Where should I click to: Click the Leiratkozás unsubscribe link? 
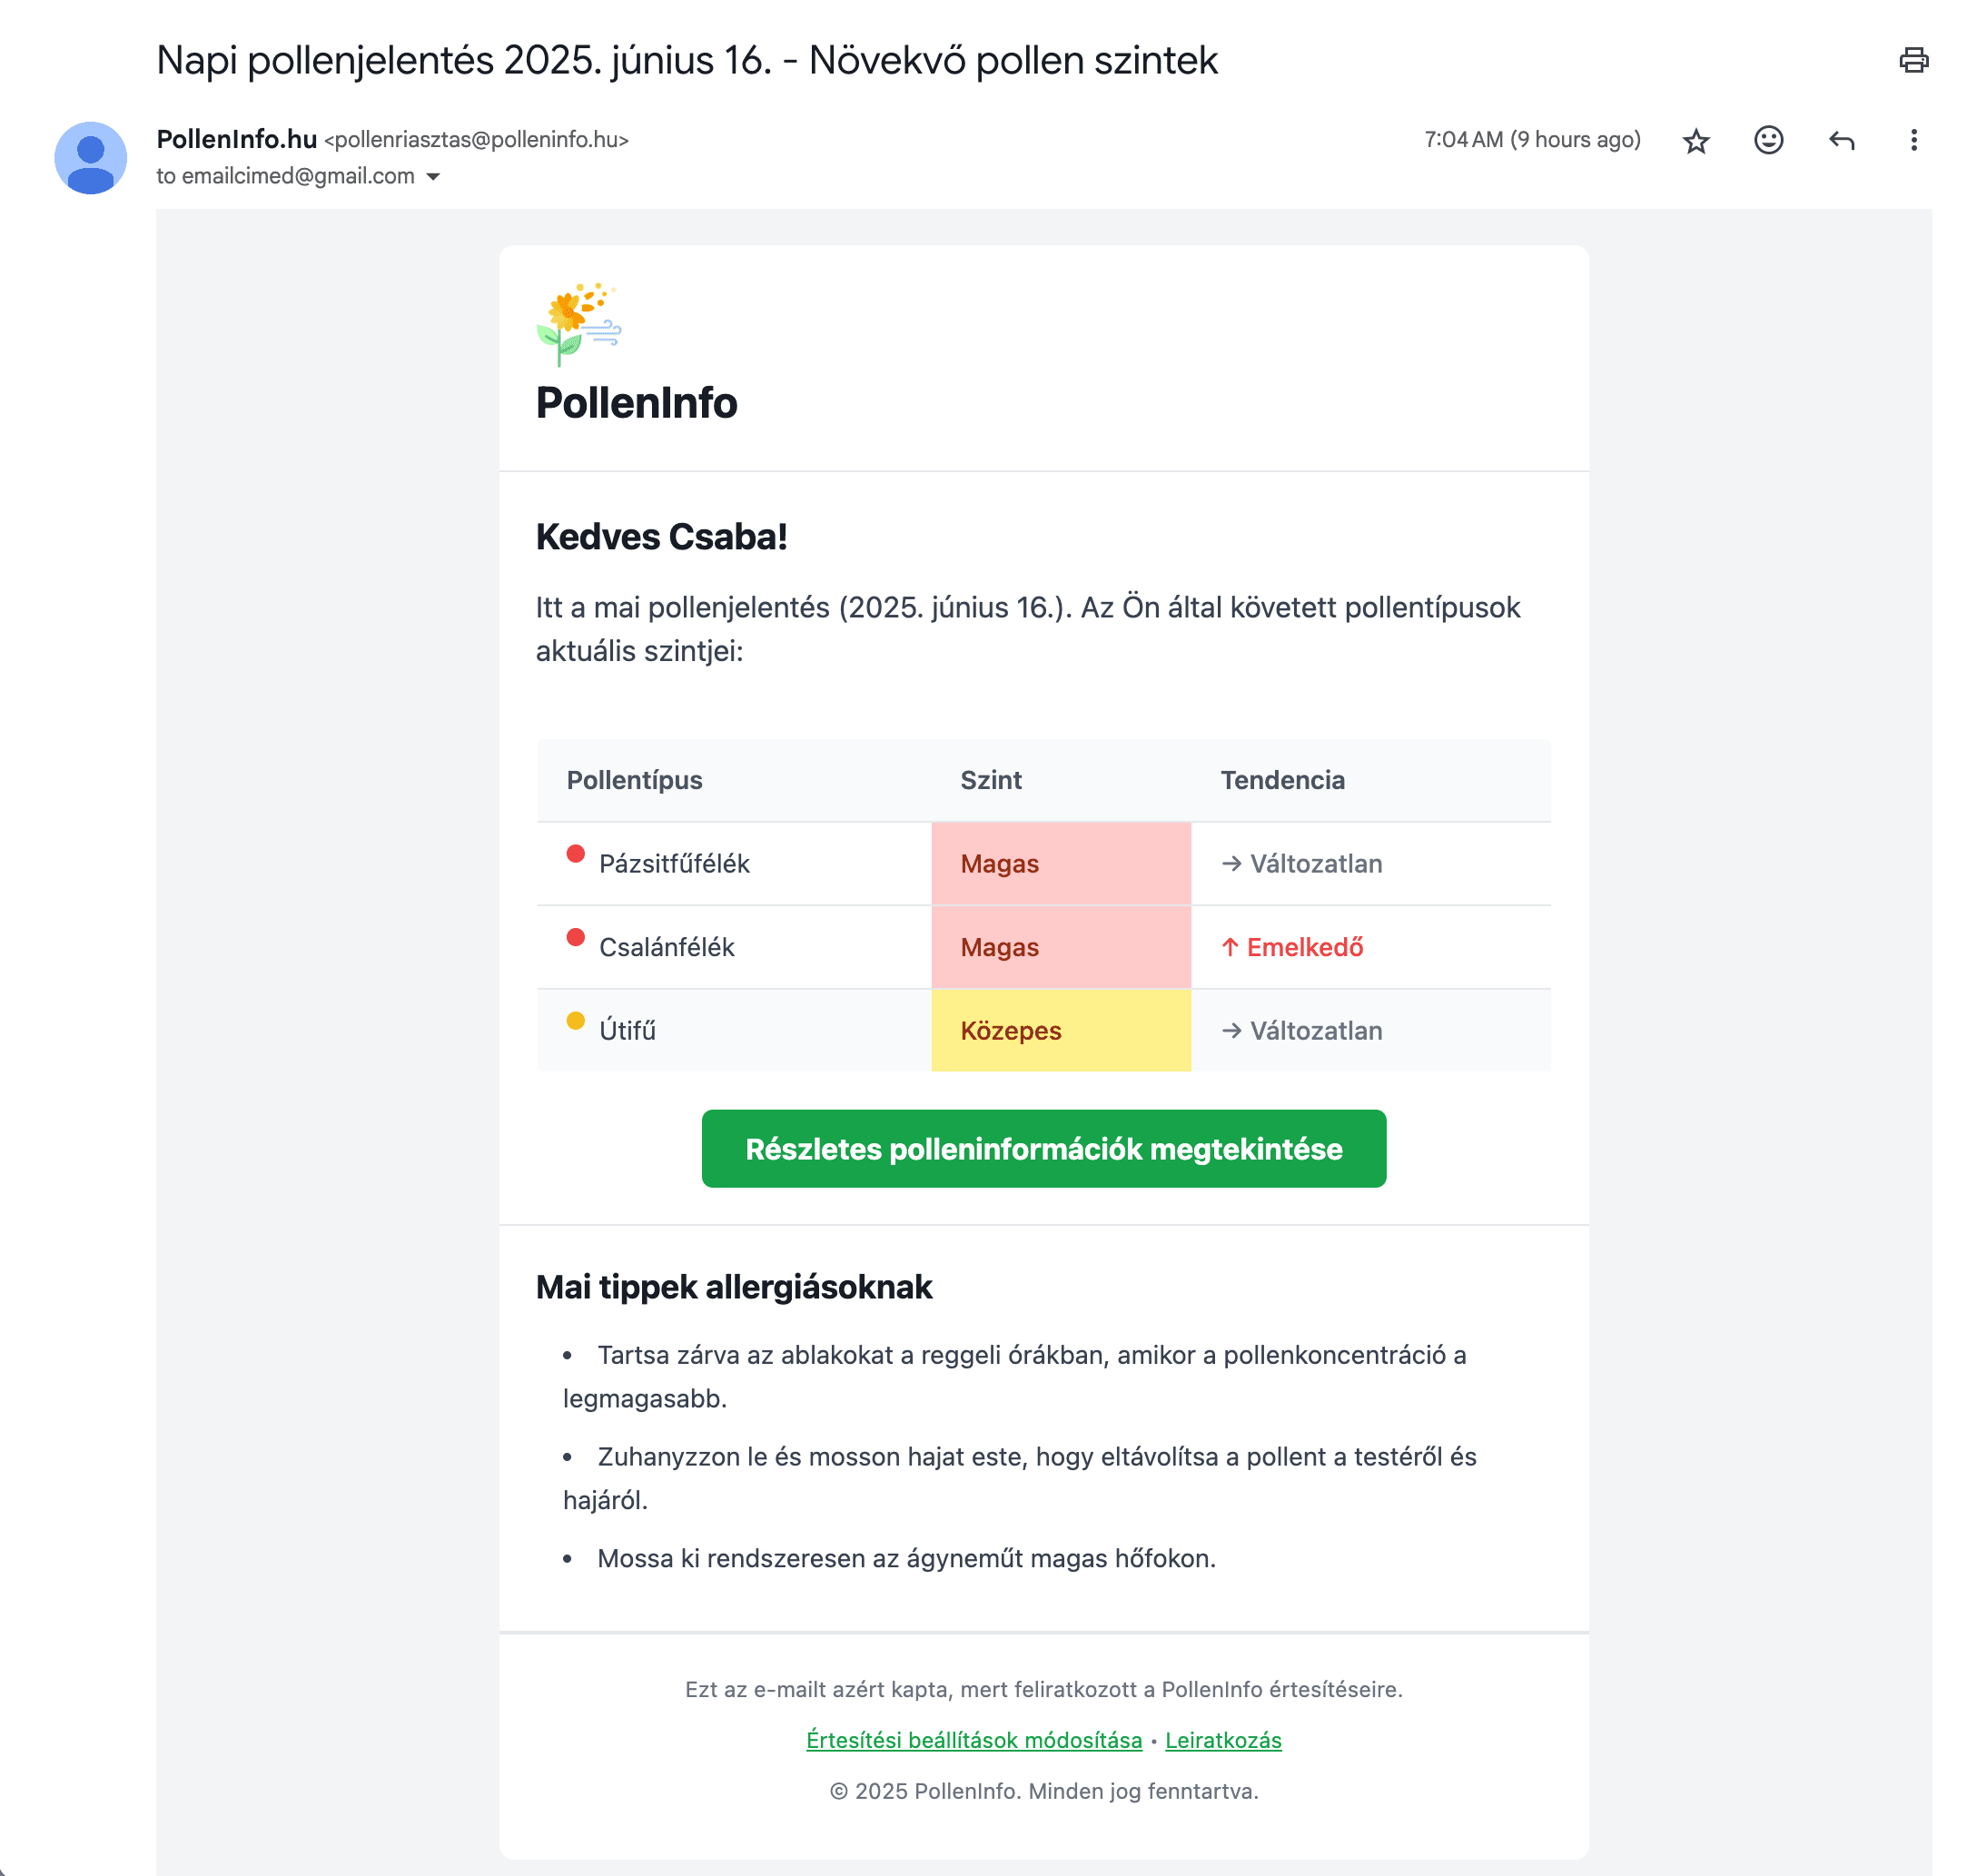click(1222, 1740)
